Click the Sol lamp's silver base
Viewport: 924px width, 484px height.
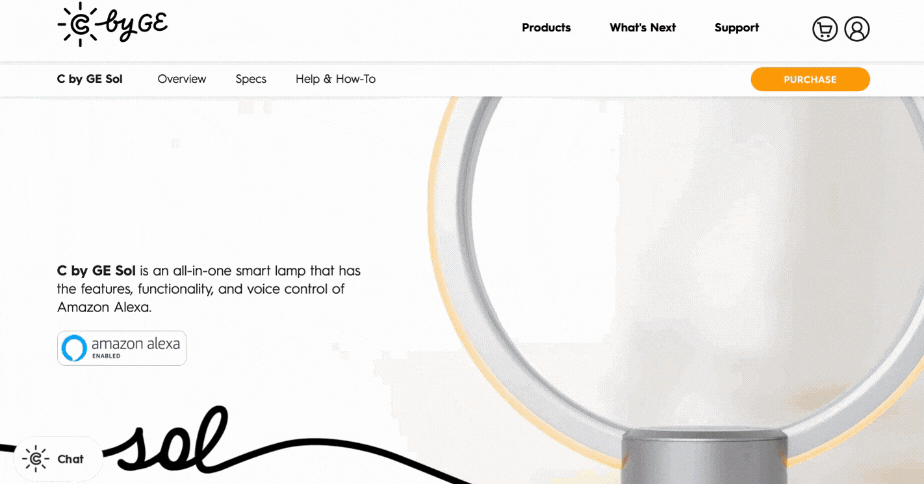tap(704, 456)
